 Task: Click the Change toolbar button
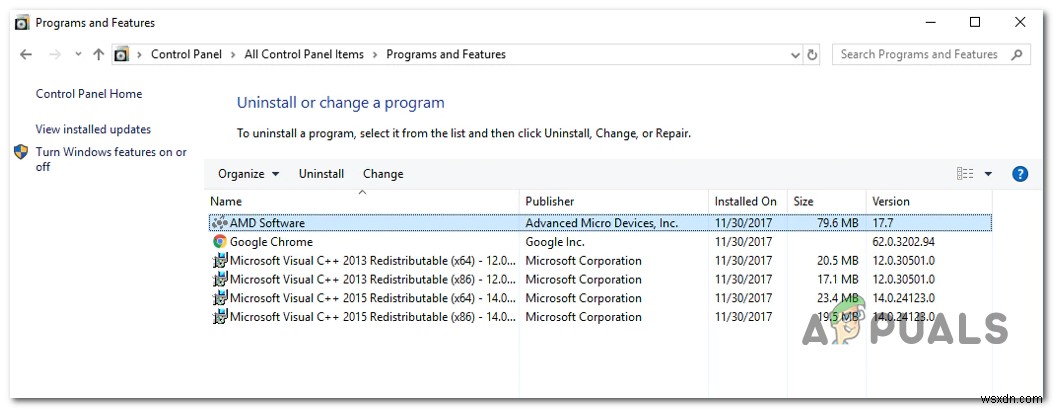coord(383,174)
